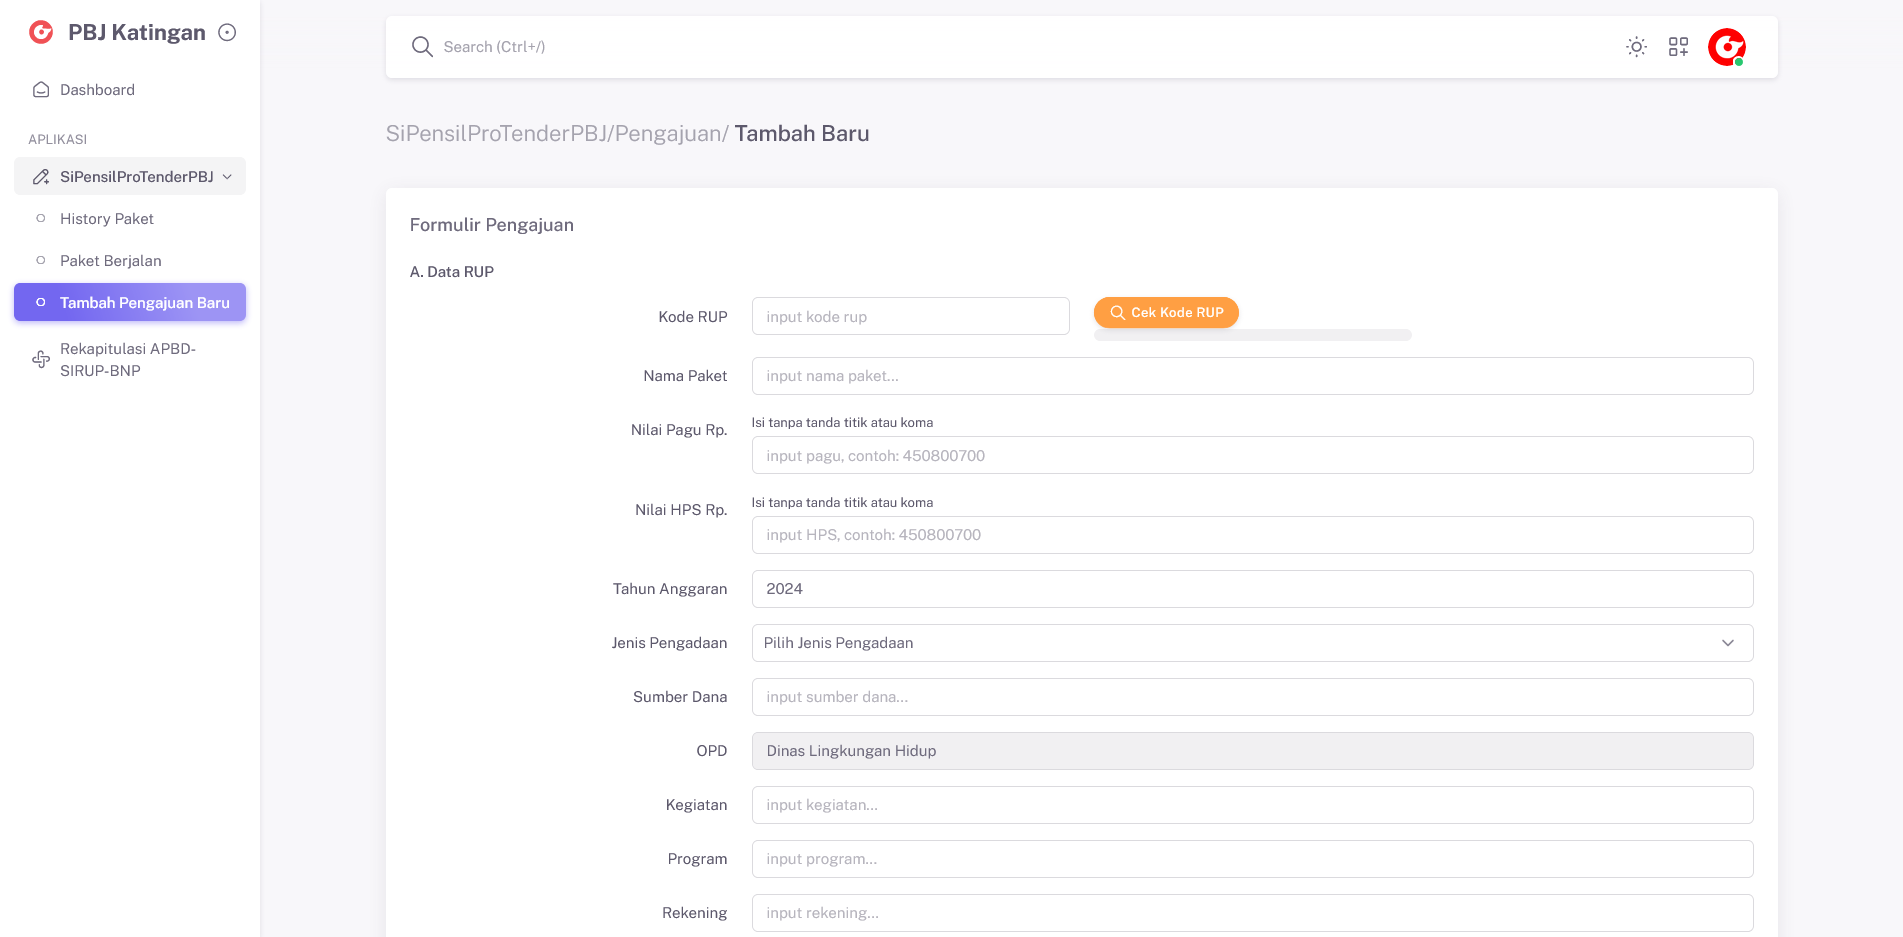This screenshot has height=937, width=1903.
Task: Click the Kode RUP input field
Action: click(910, 317)
